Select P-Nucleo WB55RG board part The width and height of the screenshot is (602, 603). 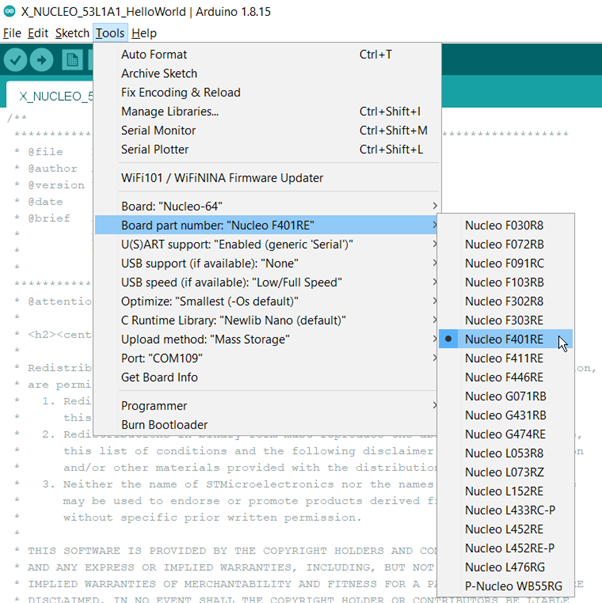(505, 586)
